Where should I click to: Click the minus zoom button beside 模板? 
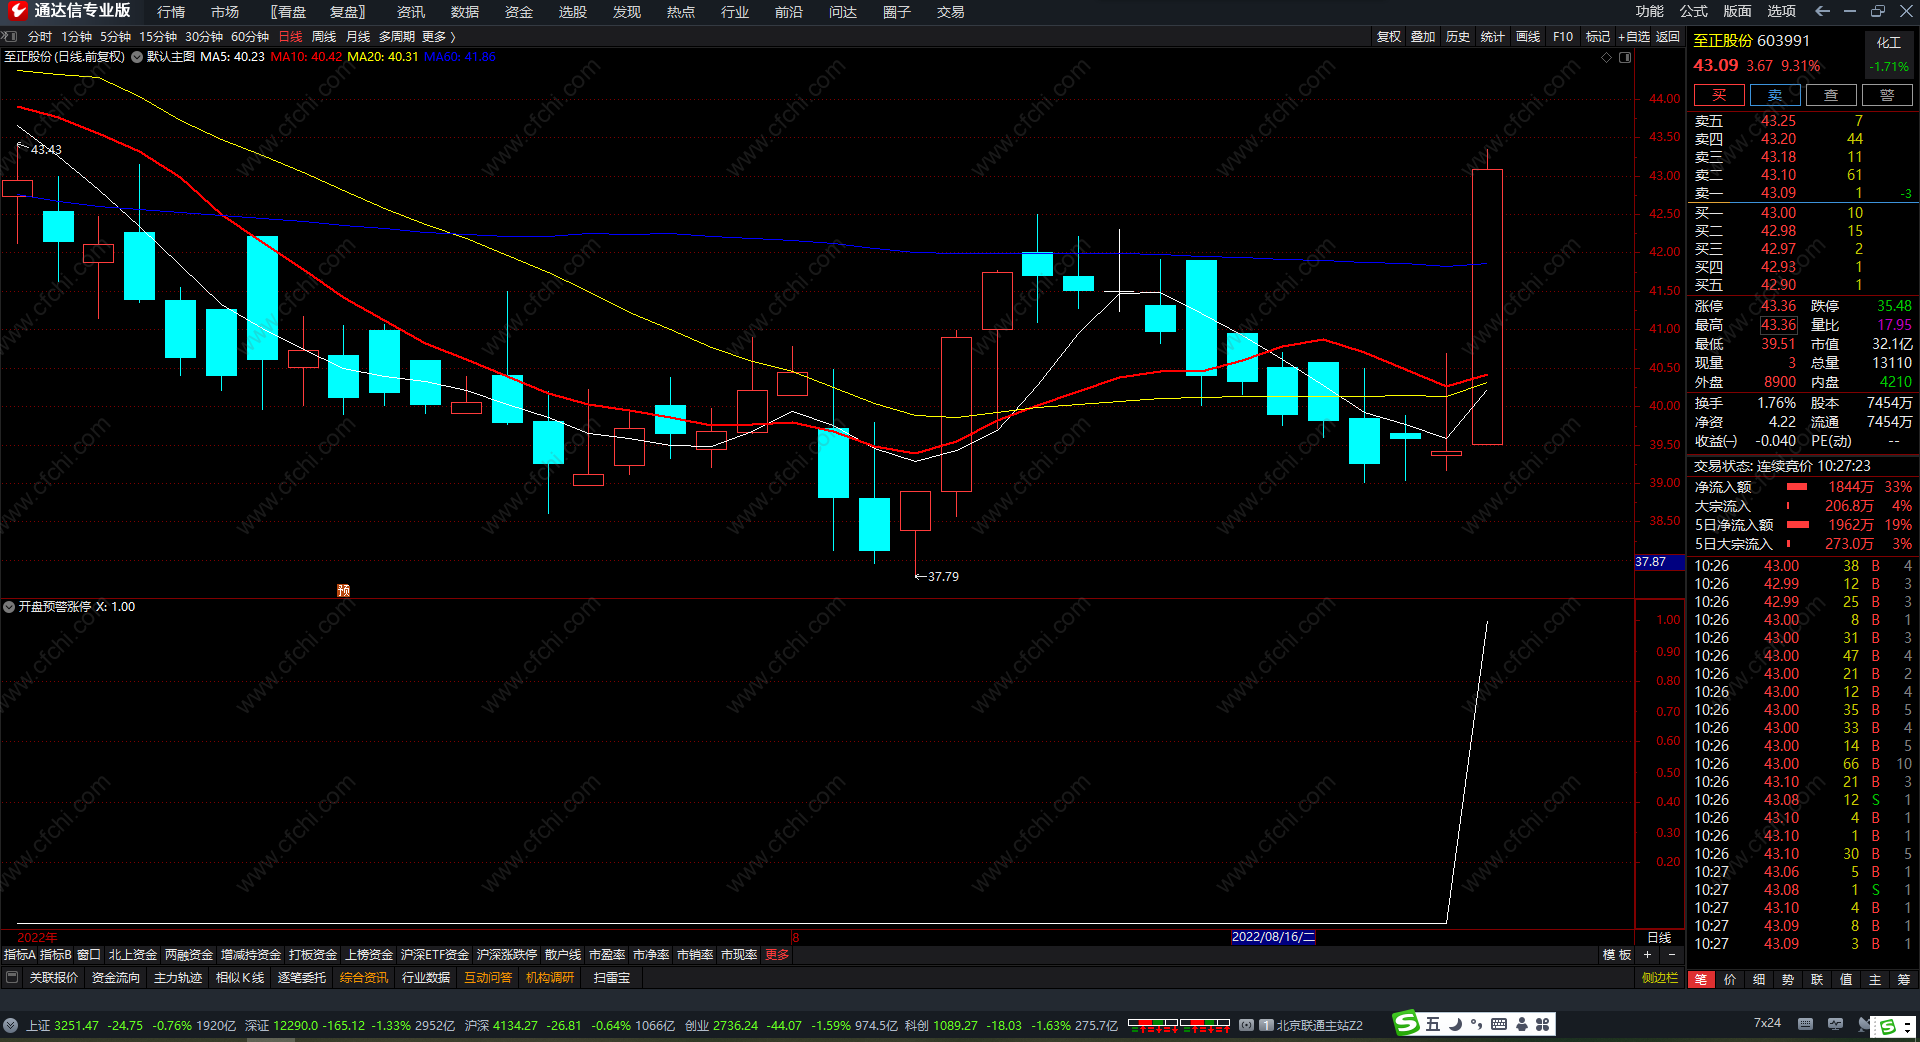pyautogui.click(x=1671, y=955)
